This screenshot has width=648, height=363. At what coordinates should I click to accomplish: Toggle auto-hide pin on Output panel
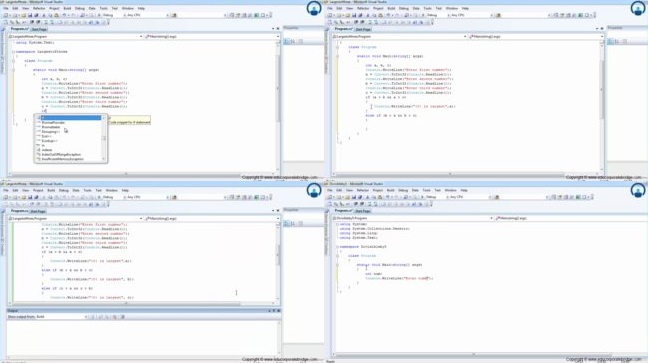point(274,310)
